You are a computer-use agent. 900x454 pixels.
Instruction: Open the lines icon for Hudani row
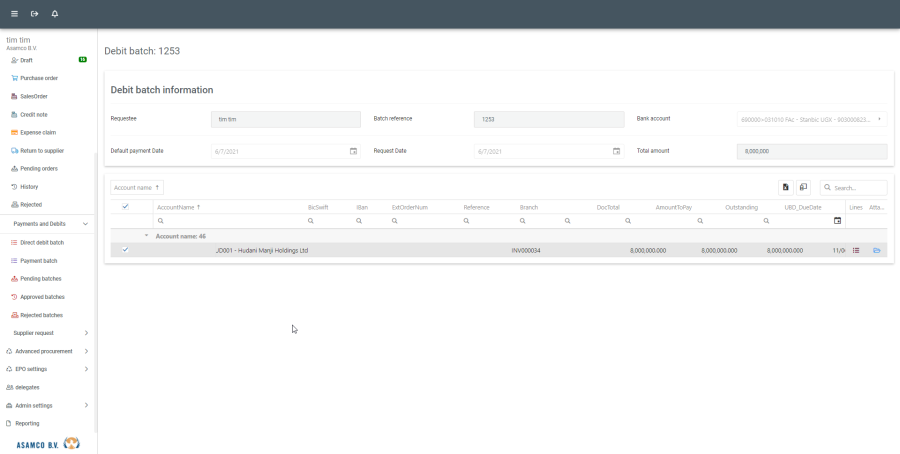point(856,250)
